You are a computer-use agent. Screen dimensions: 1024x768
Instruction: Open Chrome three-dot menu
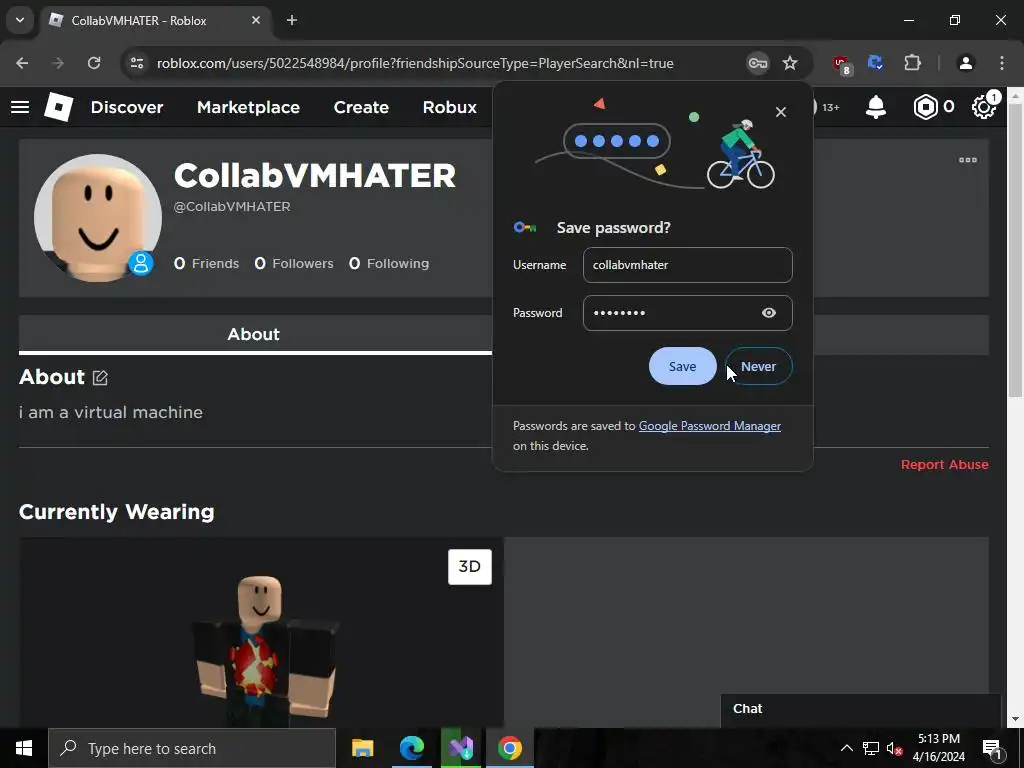click(x=1002, y=63)
